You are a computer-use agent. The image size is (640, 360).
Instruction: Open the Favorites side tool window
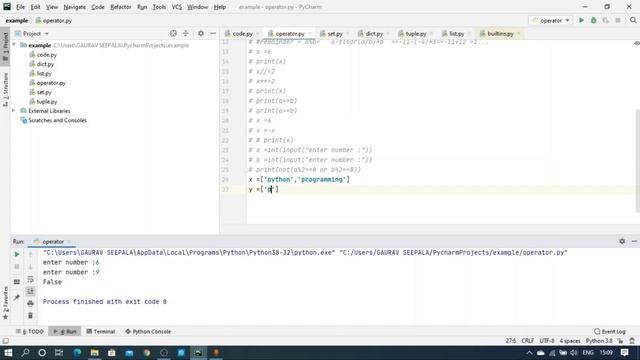pyautogui.click(x=5, y=303)
